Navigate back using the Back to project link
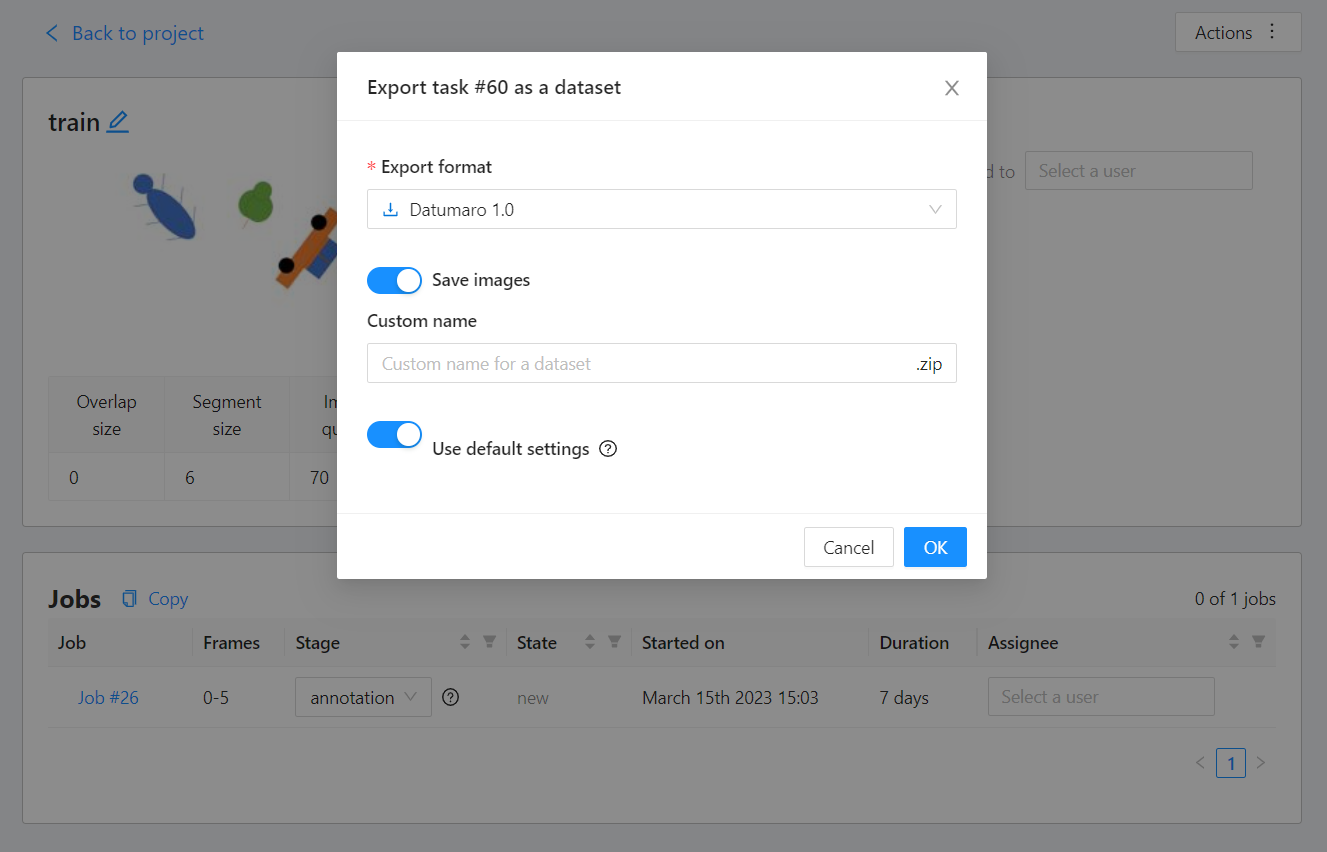Image resolution: width=1327 pixels, height=852 pixels. point(124,33)
